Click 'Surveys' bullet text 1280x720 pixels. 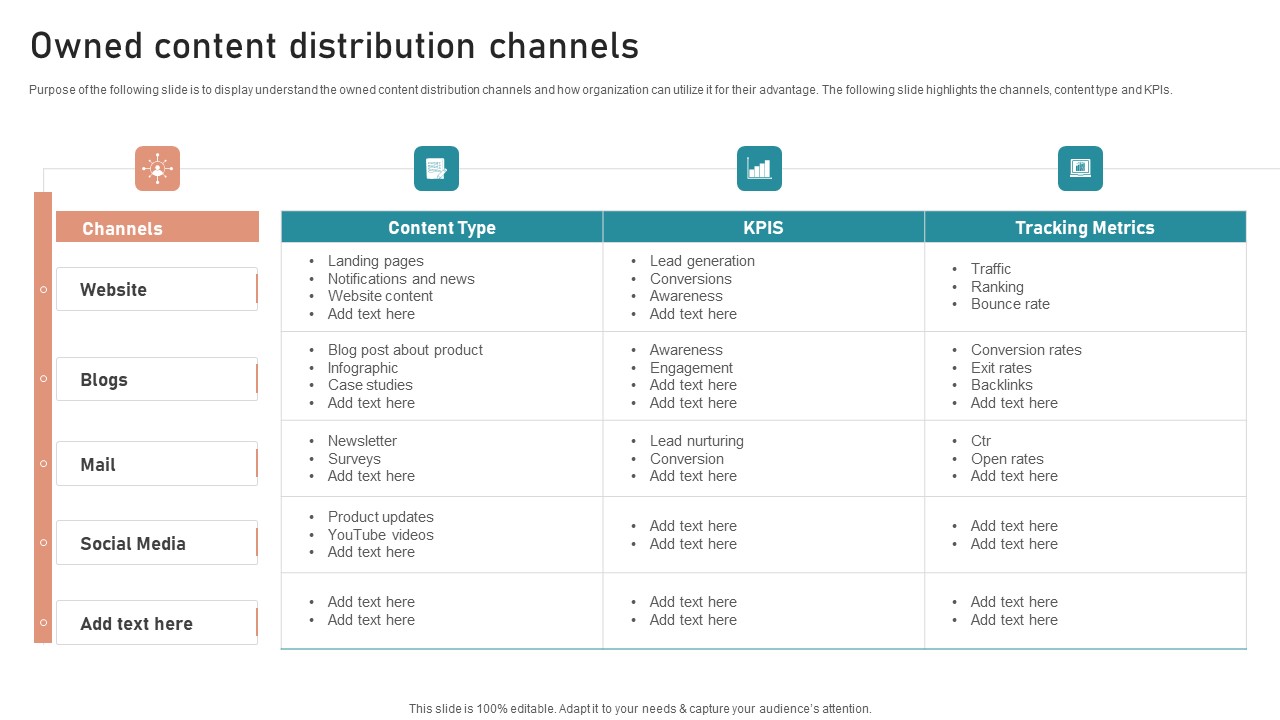coord(354,459)
